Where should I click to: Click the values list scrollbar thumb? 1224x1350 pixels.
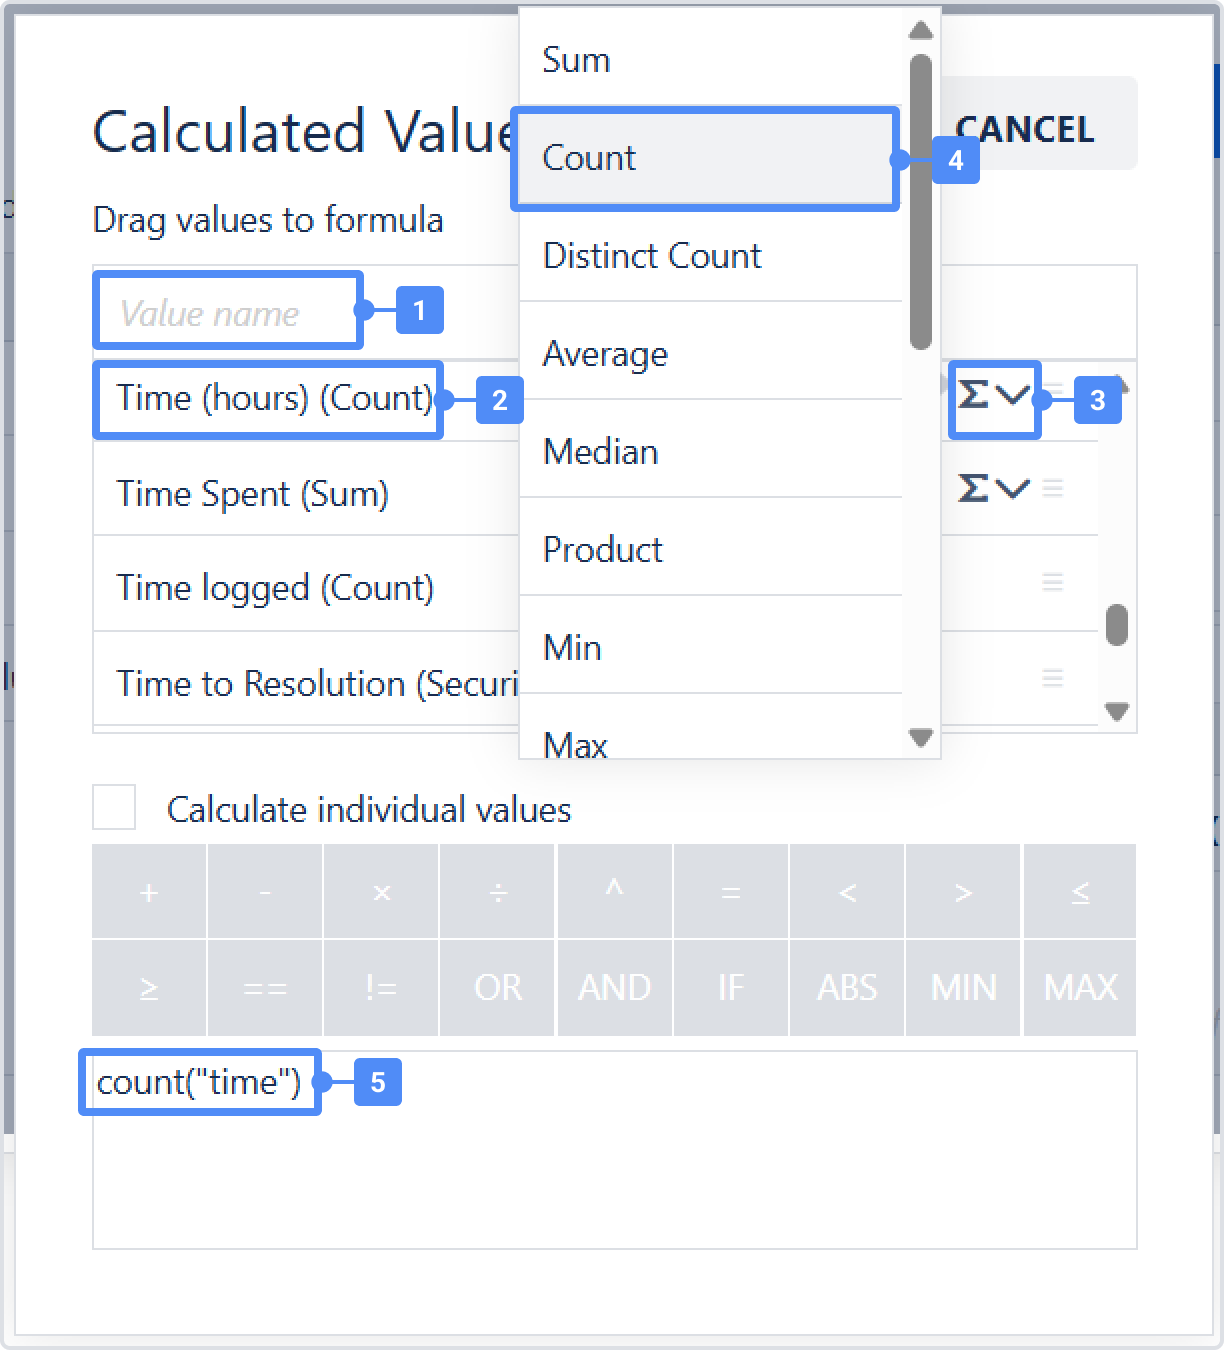[x=1117, y=625]
